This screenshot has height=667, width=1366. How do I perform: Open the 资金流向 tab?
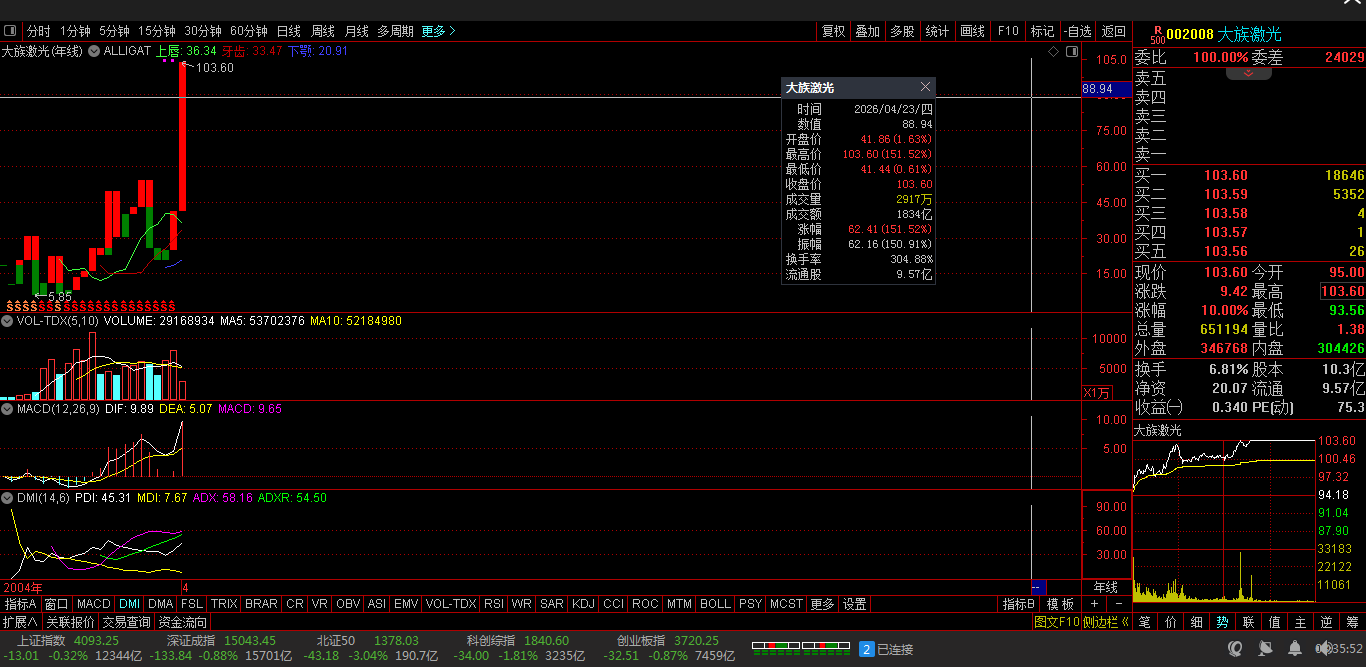(x=183, y=621)
